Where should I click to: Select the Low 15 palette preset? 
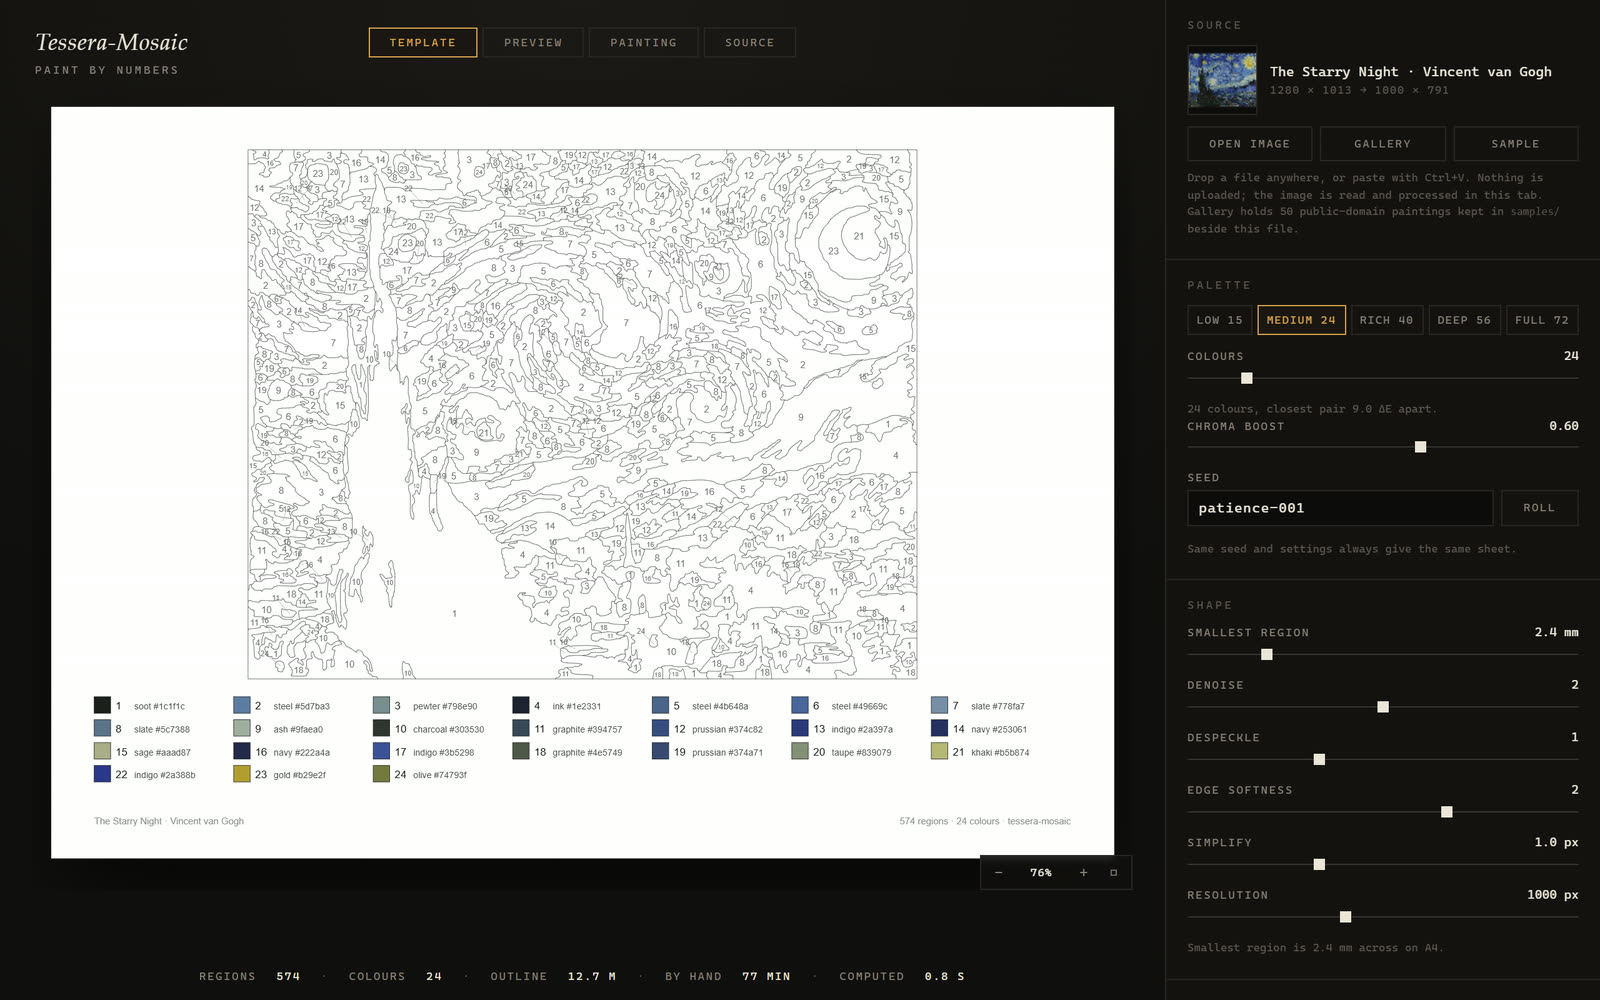click(1220, 320)
